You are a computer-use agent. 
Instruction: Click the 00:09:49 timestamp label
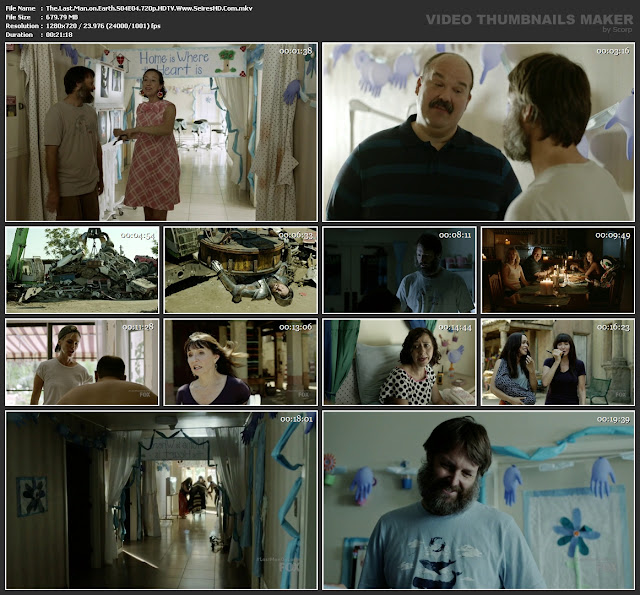click(x=612, y=235)
